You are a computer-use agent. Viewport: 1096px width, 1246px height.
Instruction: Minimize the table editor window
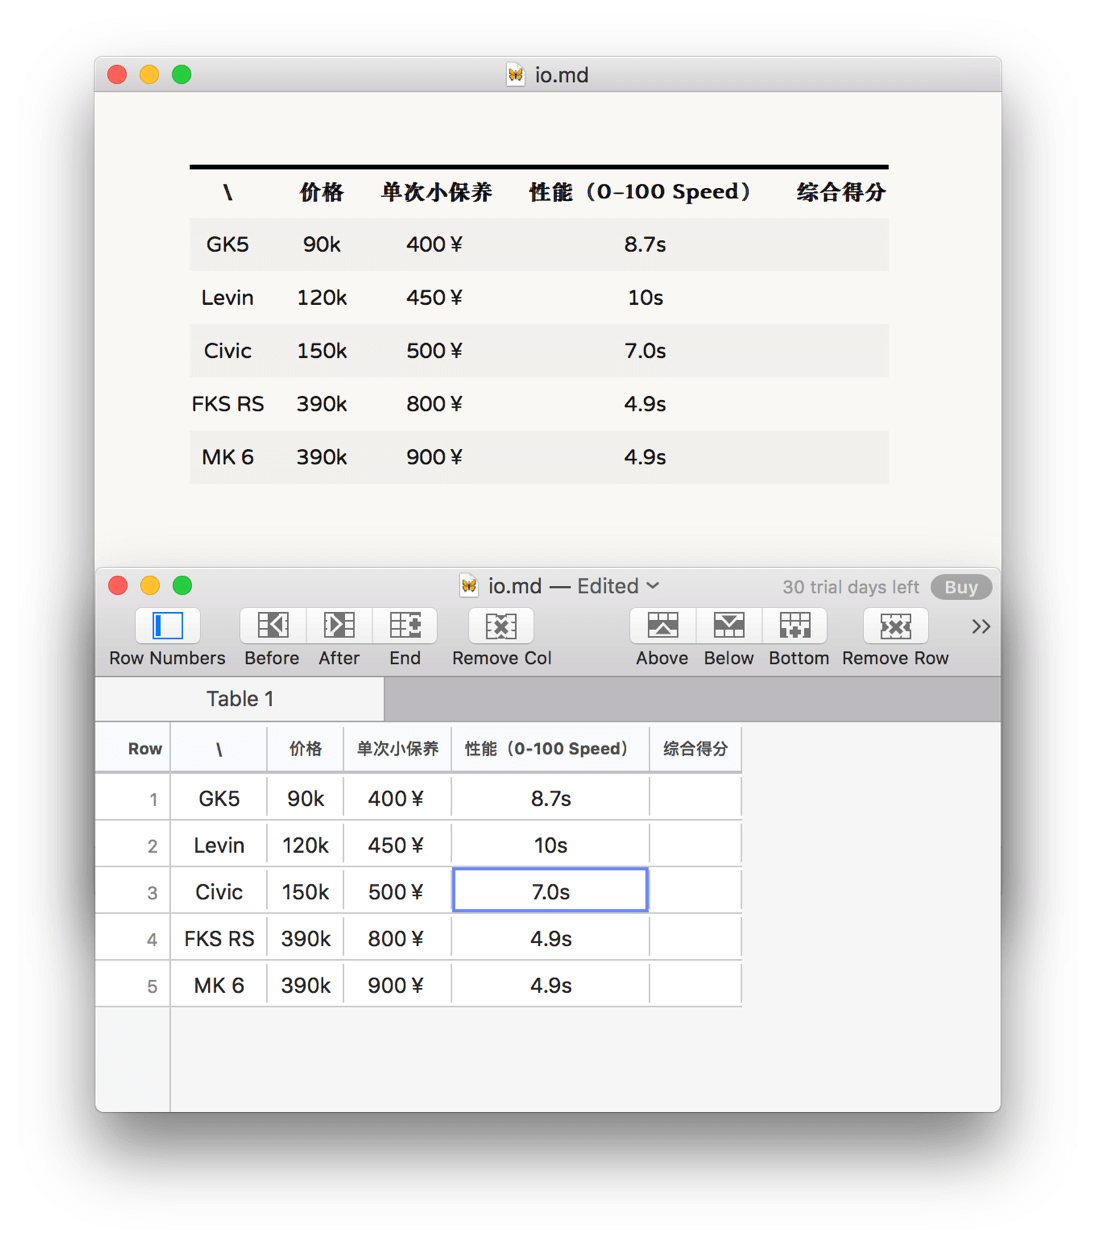(150, 586)
